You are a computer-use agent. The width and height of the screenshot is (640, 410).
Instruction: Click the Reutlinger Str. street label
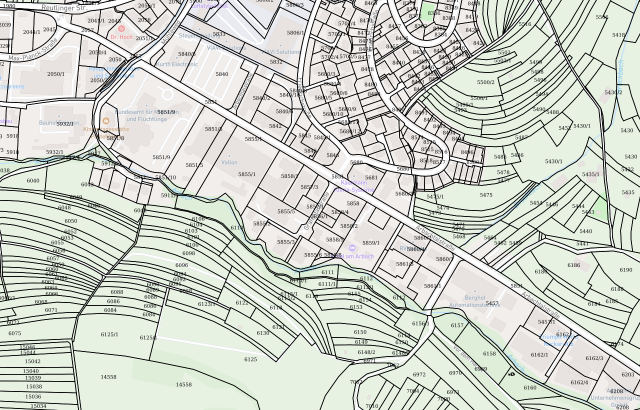(x=64, y=8)
